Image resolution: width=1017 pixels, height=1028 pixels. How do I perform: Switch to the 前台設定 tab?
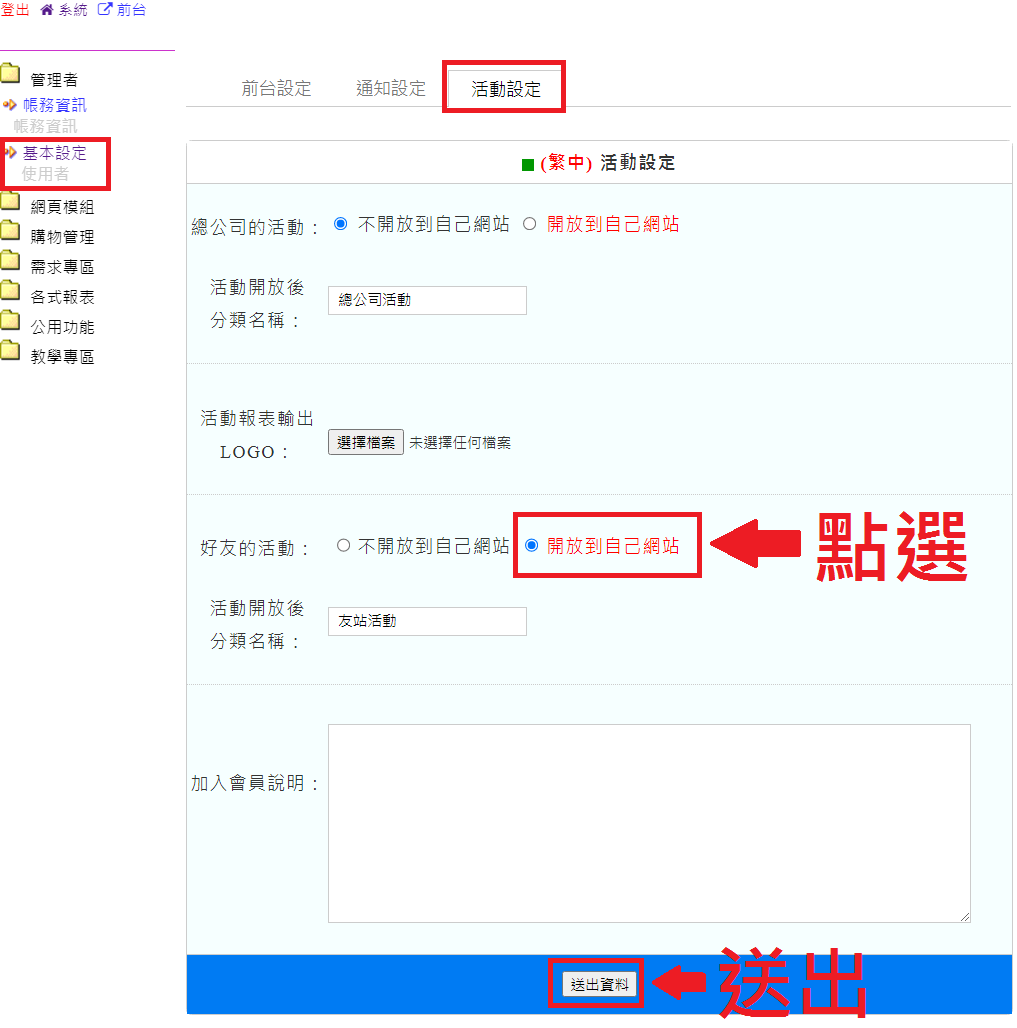pyautogui.click(x=276, y=88)
